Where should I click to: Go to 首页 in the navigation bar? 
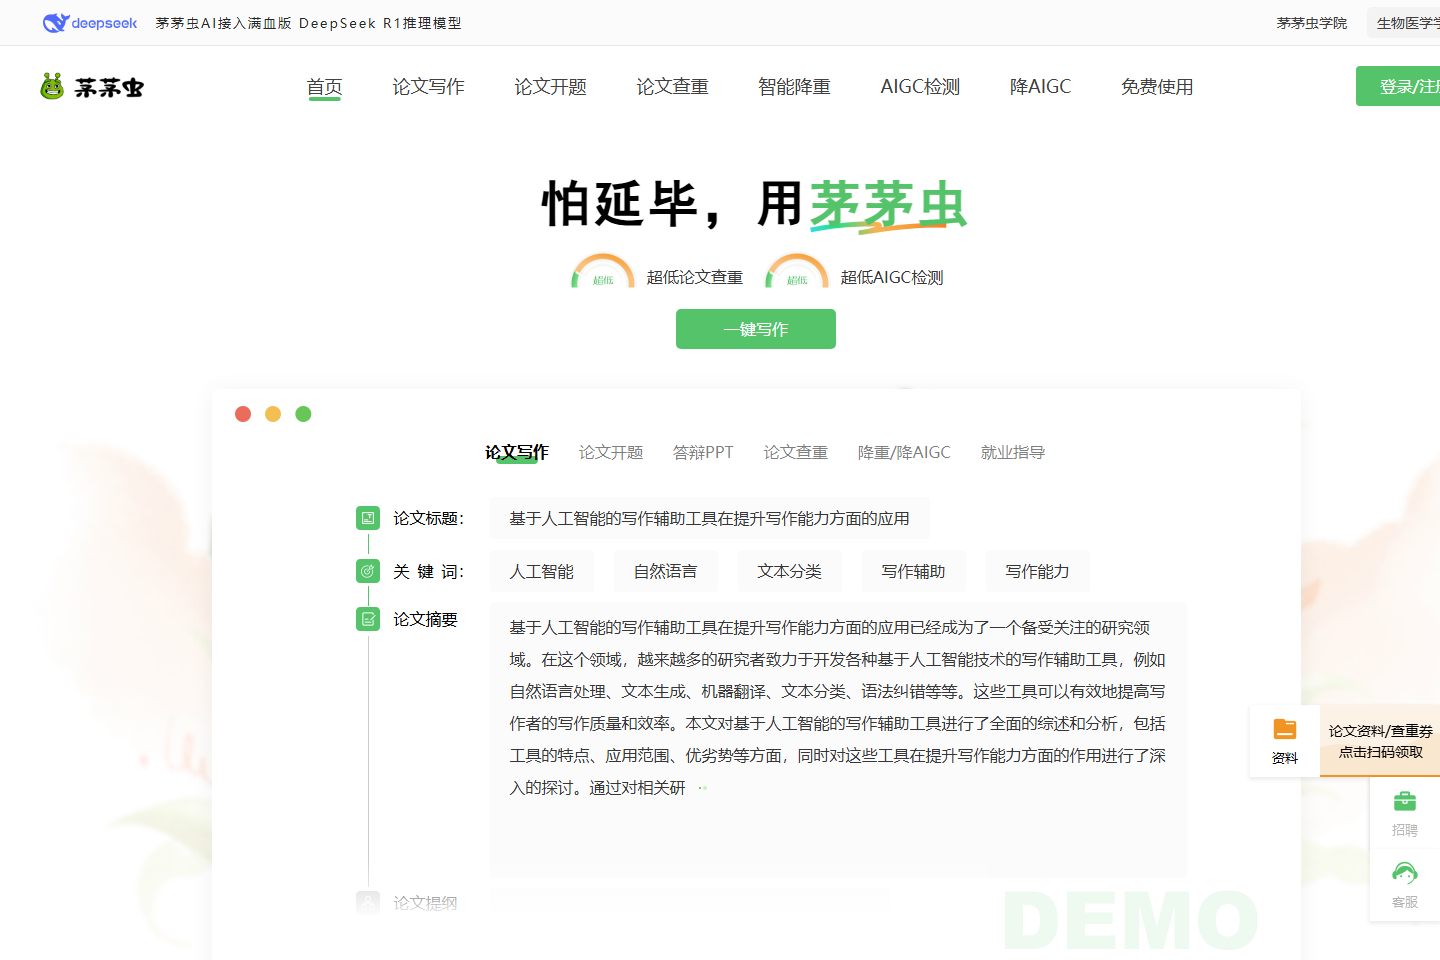324,87
